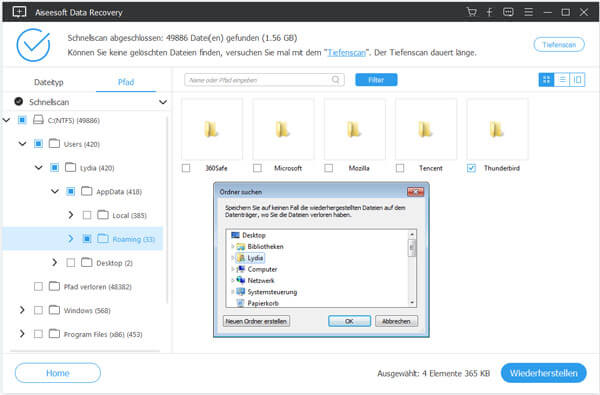Click Abbrechen in folder dialog

396,321
